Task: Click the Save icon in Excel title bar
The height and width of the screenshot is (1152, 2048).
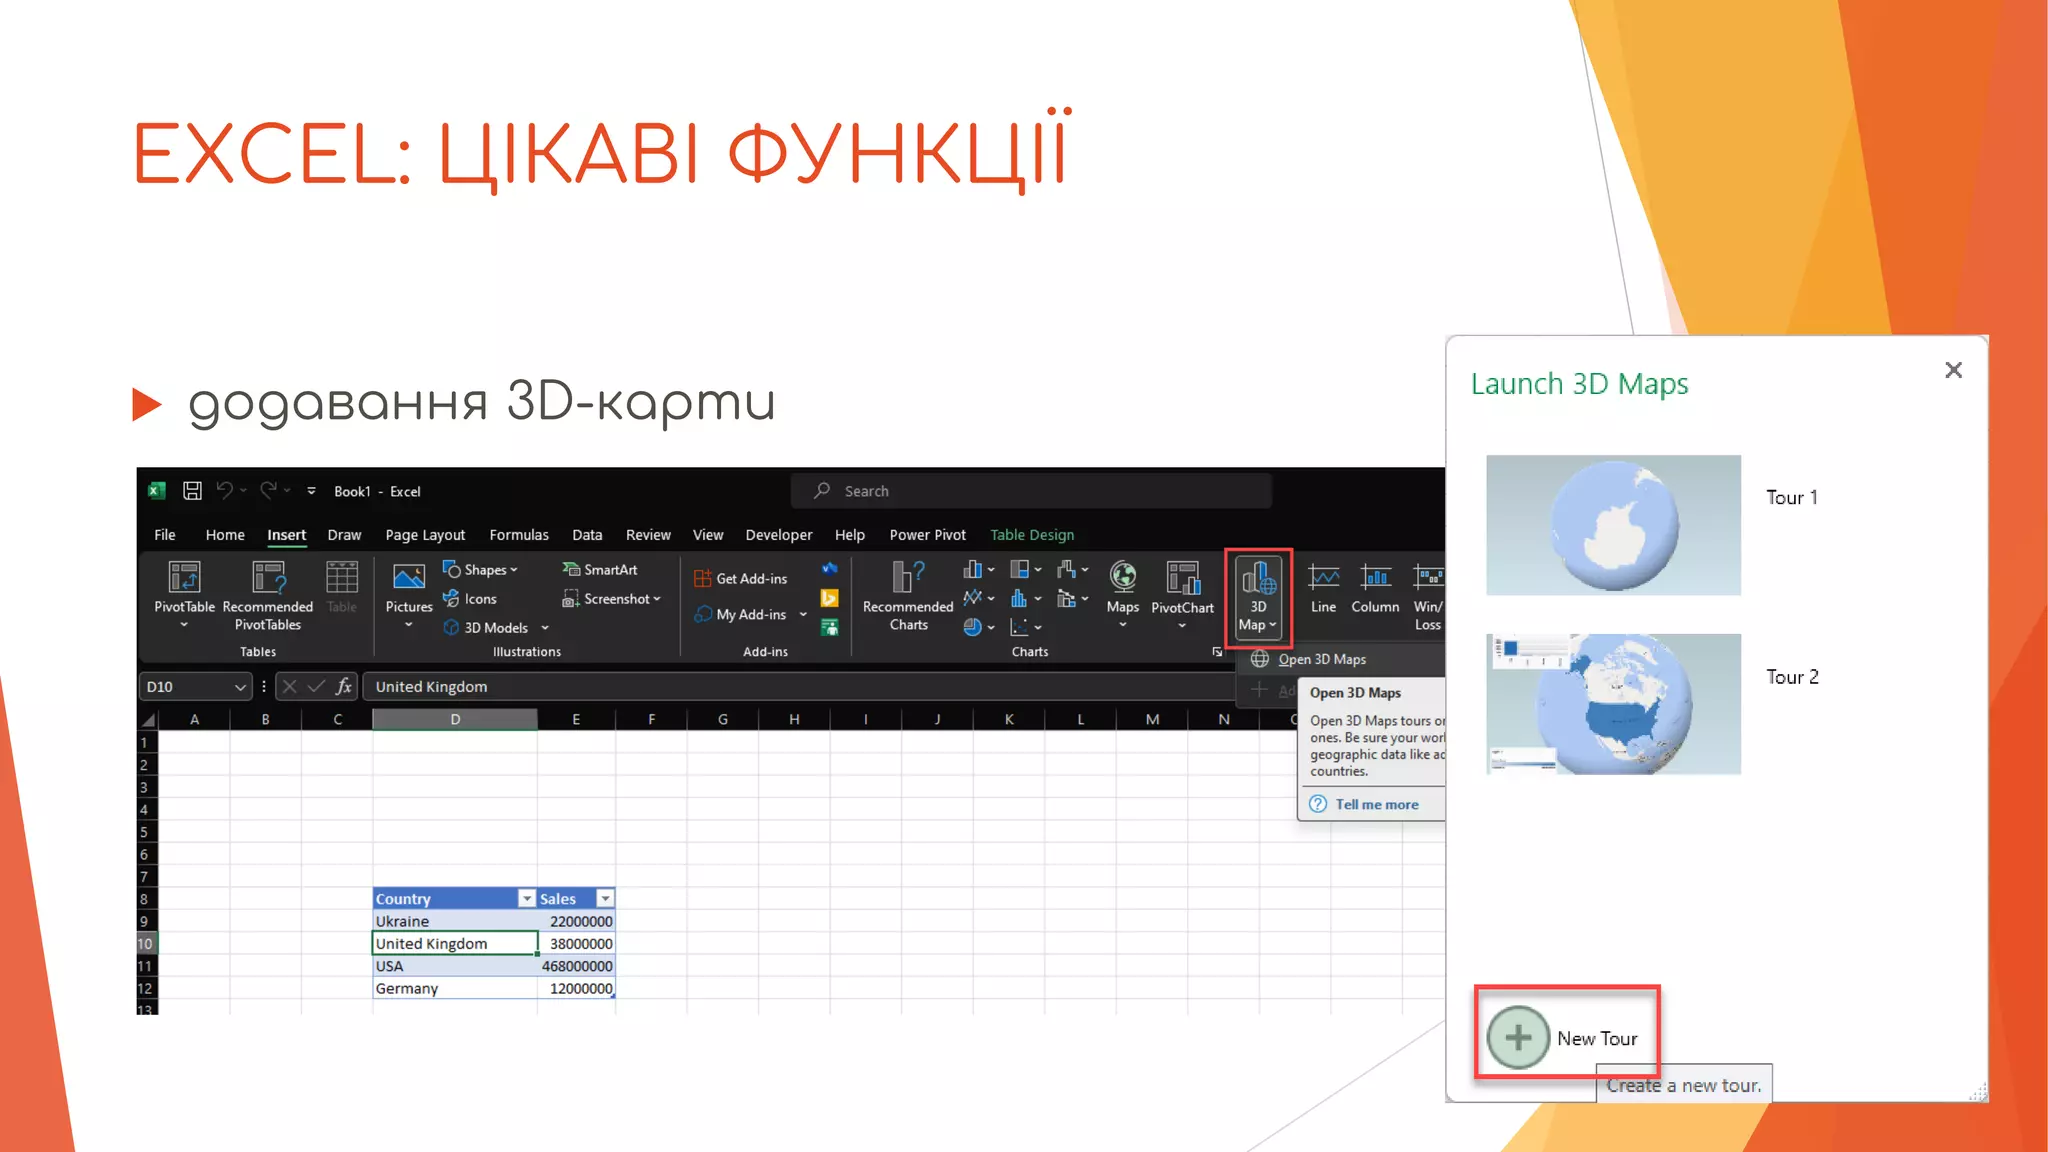Action: (x=192, y=490)
